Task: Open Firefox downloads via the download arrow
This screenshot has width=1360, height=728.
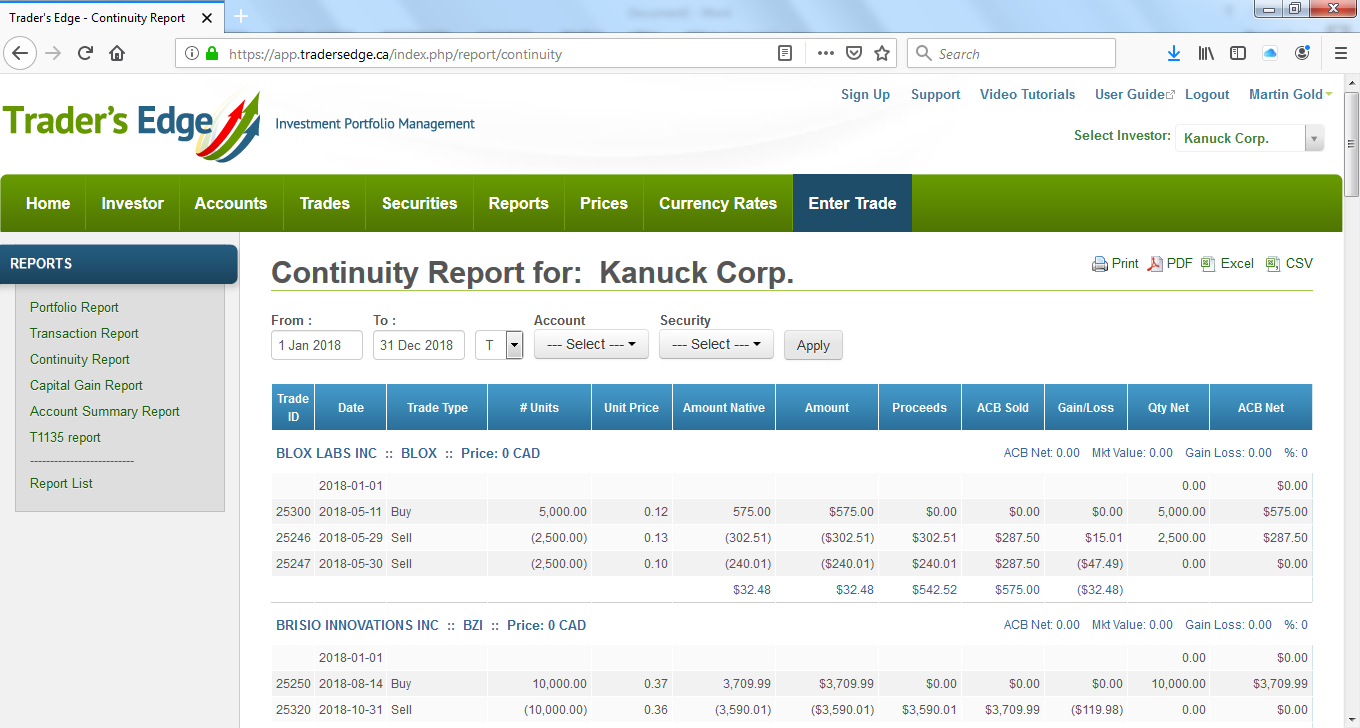Action: pyautogui.click(x=1173, y=53)
